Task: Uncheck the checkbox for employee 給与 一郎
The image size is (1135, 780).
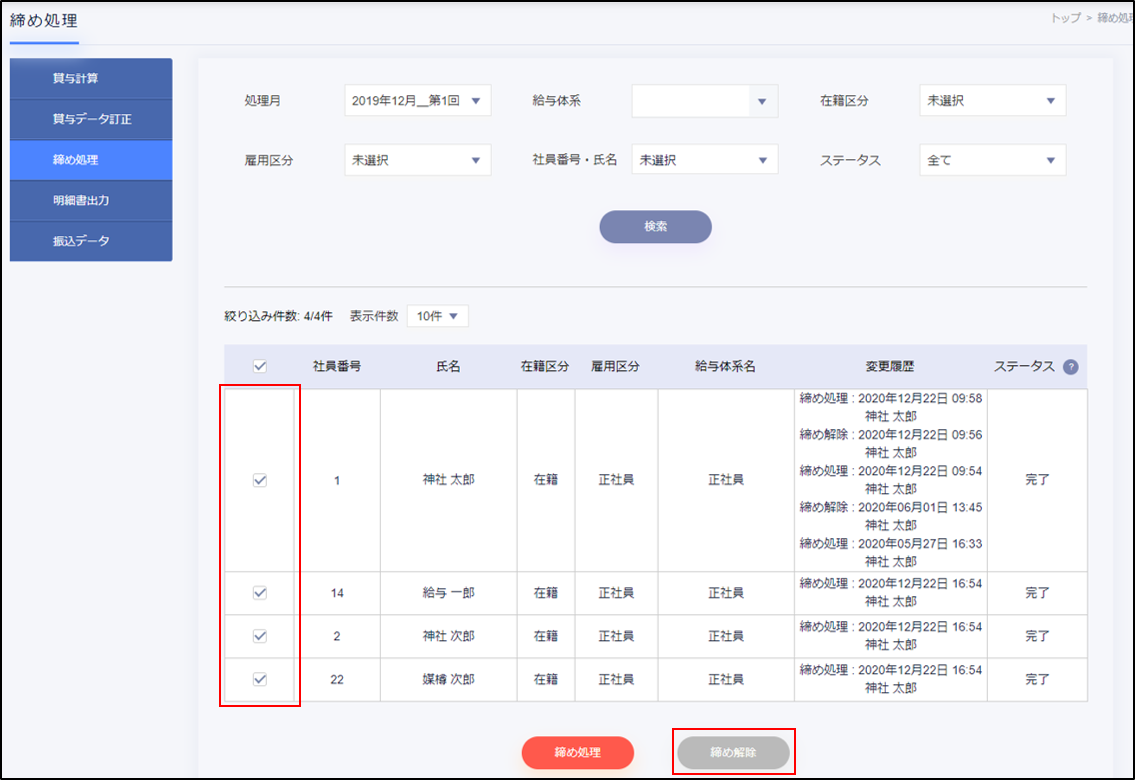Action: click(x=260, y=593)
